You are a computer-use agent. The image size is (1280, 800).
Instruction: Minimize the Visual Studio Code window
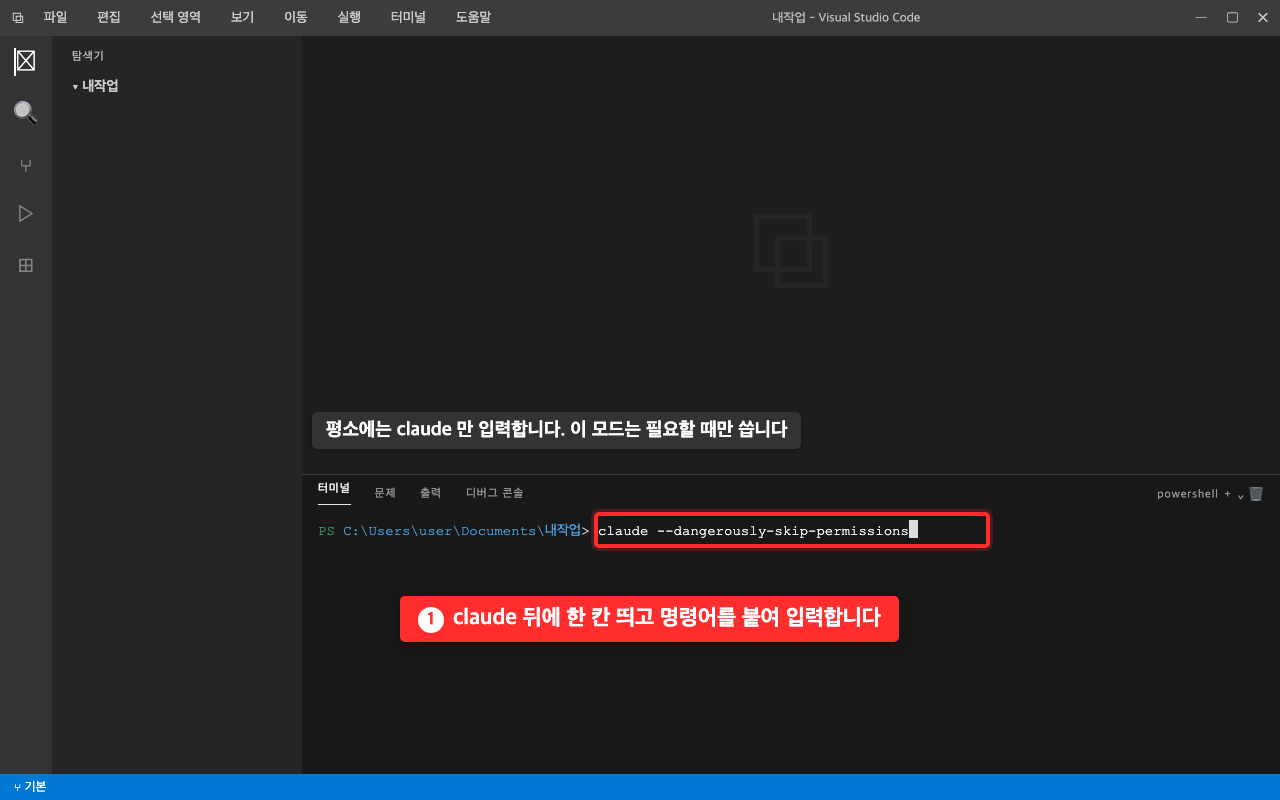click(x=1201, y=17)
